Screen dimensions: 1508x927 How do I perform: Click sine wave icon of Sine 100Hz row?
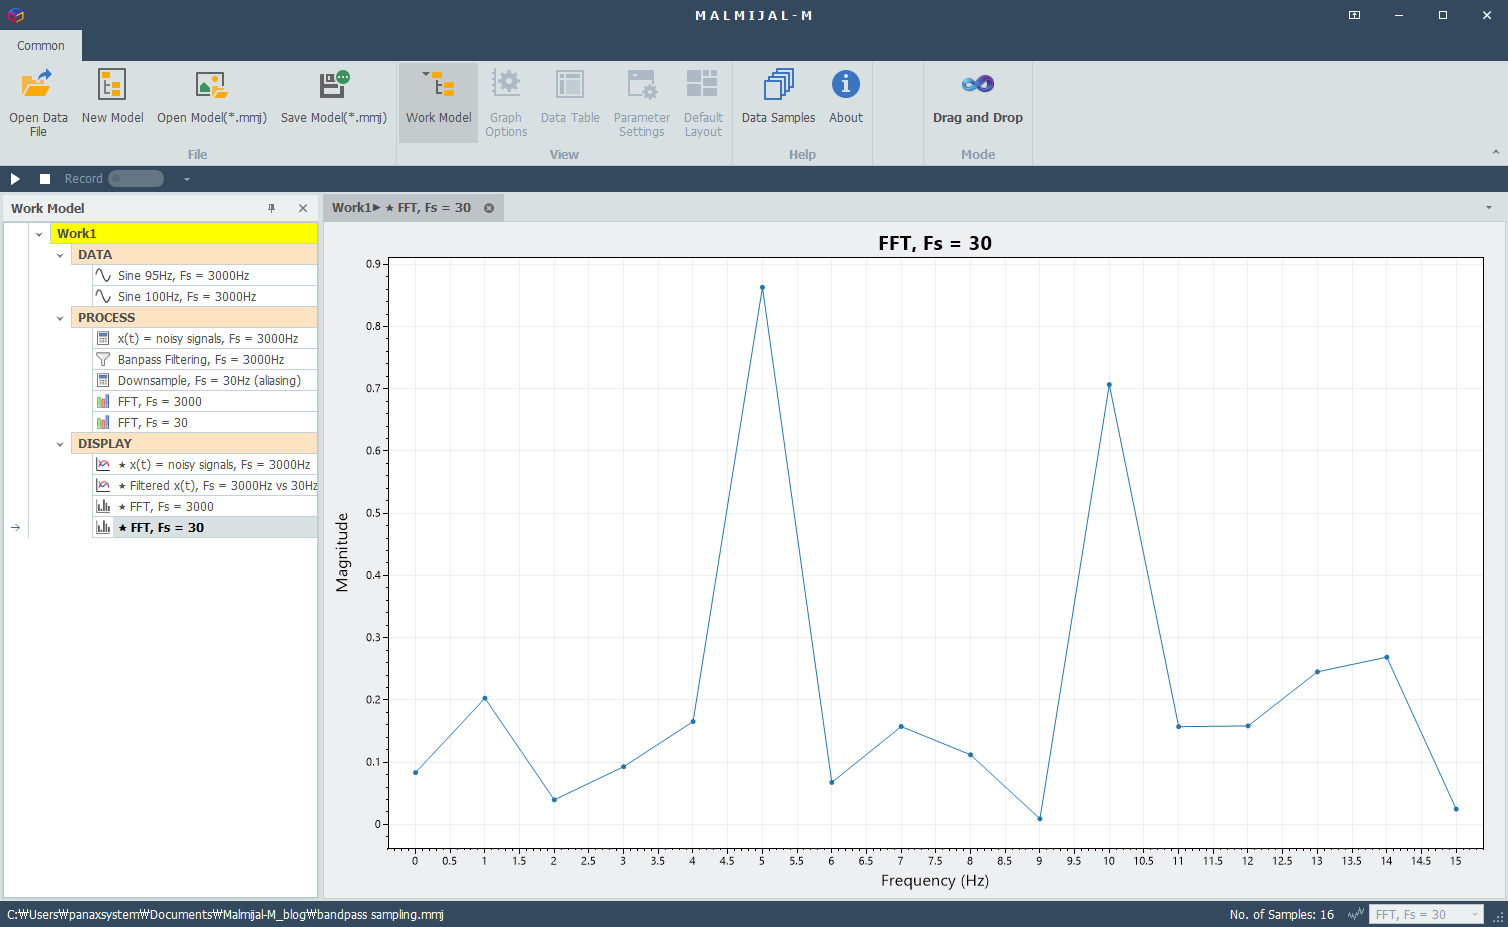pyautogui.click(x=103, y=296)
